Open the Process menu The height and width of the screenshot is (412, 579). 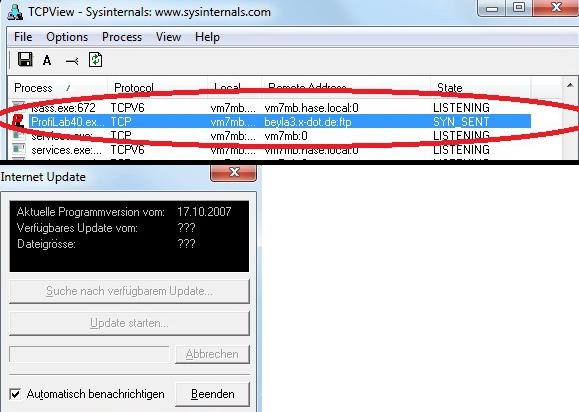tap(122, 37)
